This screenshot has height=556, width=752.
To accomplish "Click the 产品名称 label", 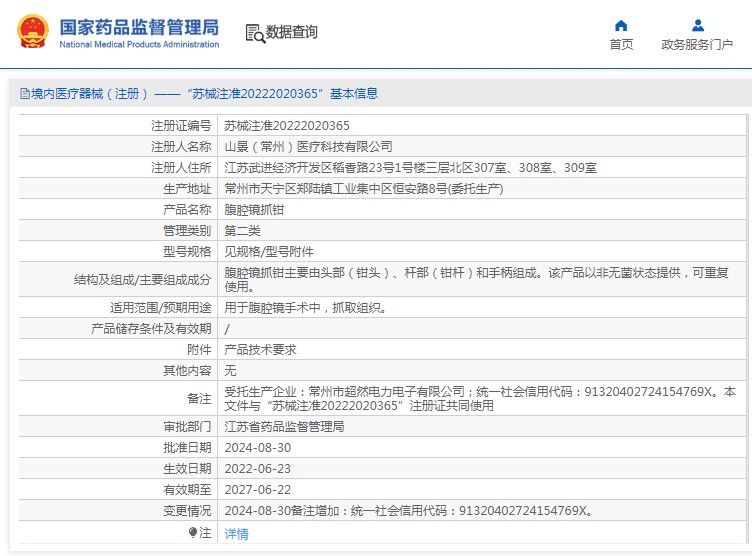I will pos(187,210).
